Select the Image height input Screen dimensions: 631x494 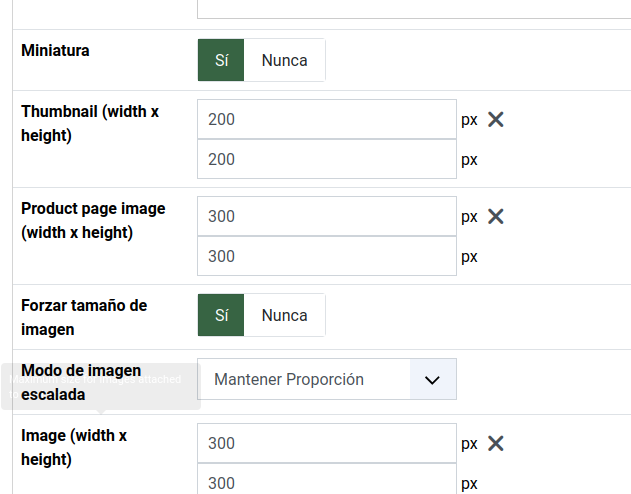(x=326, y=481)
